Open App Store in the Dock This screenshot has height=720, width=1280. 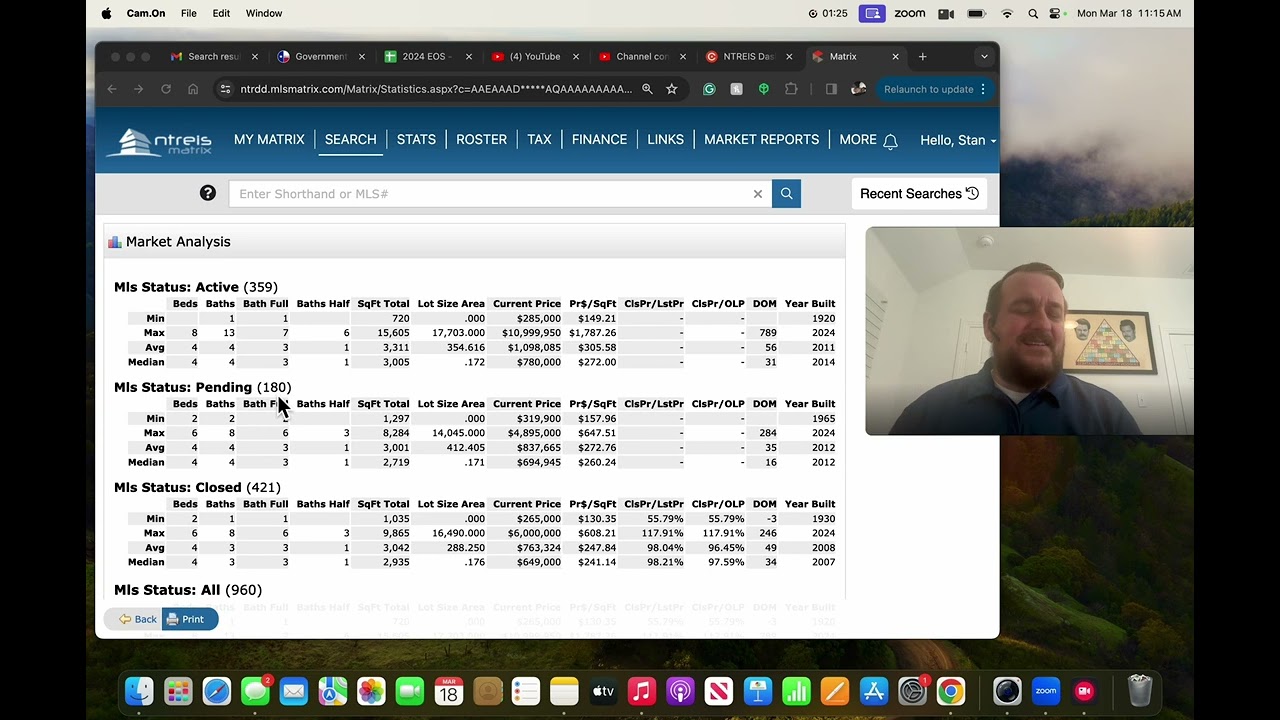tap(874, 691)
